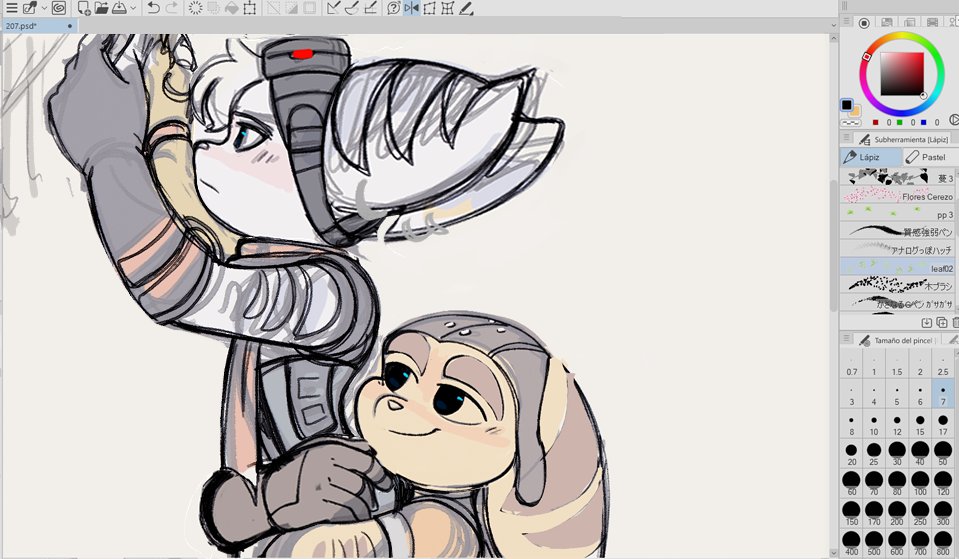Select the Color Wheel panel tab
Image resolution: width=959 pixels, height=559 pixels.
click(x=864, y=23)
